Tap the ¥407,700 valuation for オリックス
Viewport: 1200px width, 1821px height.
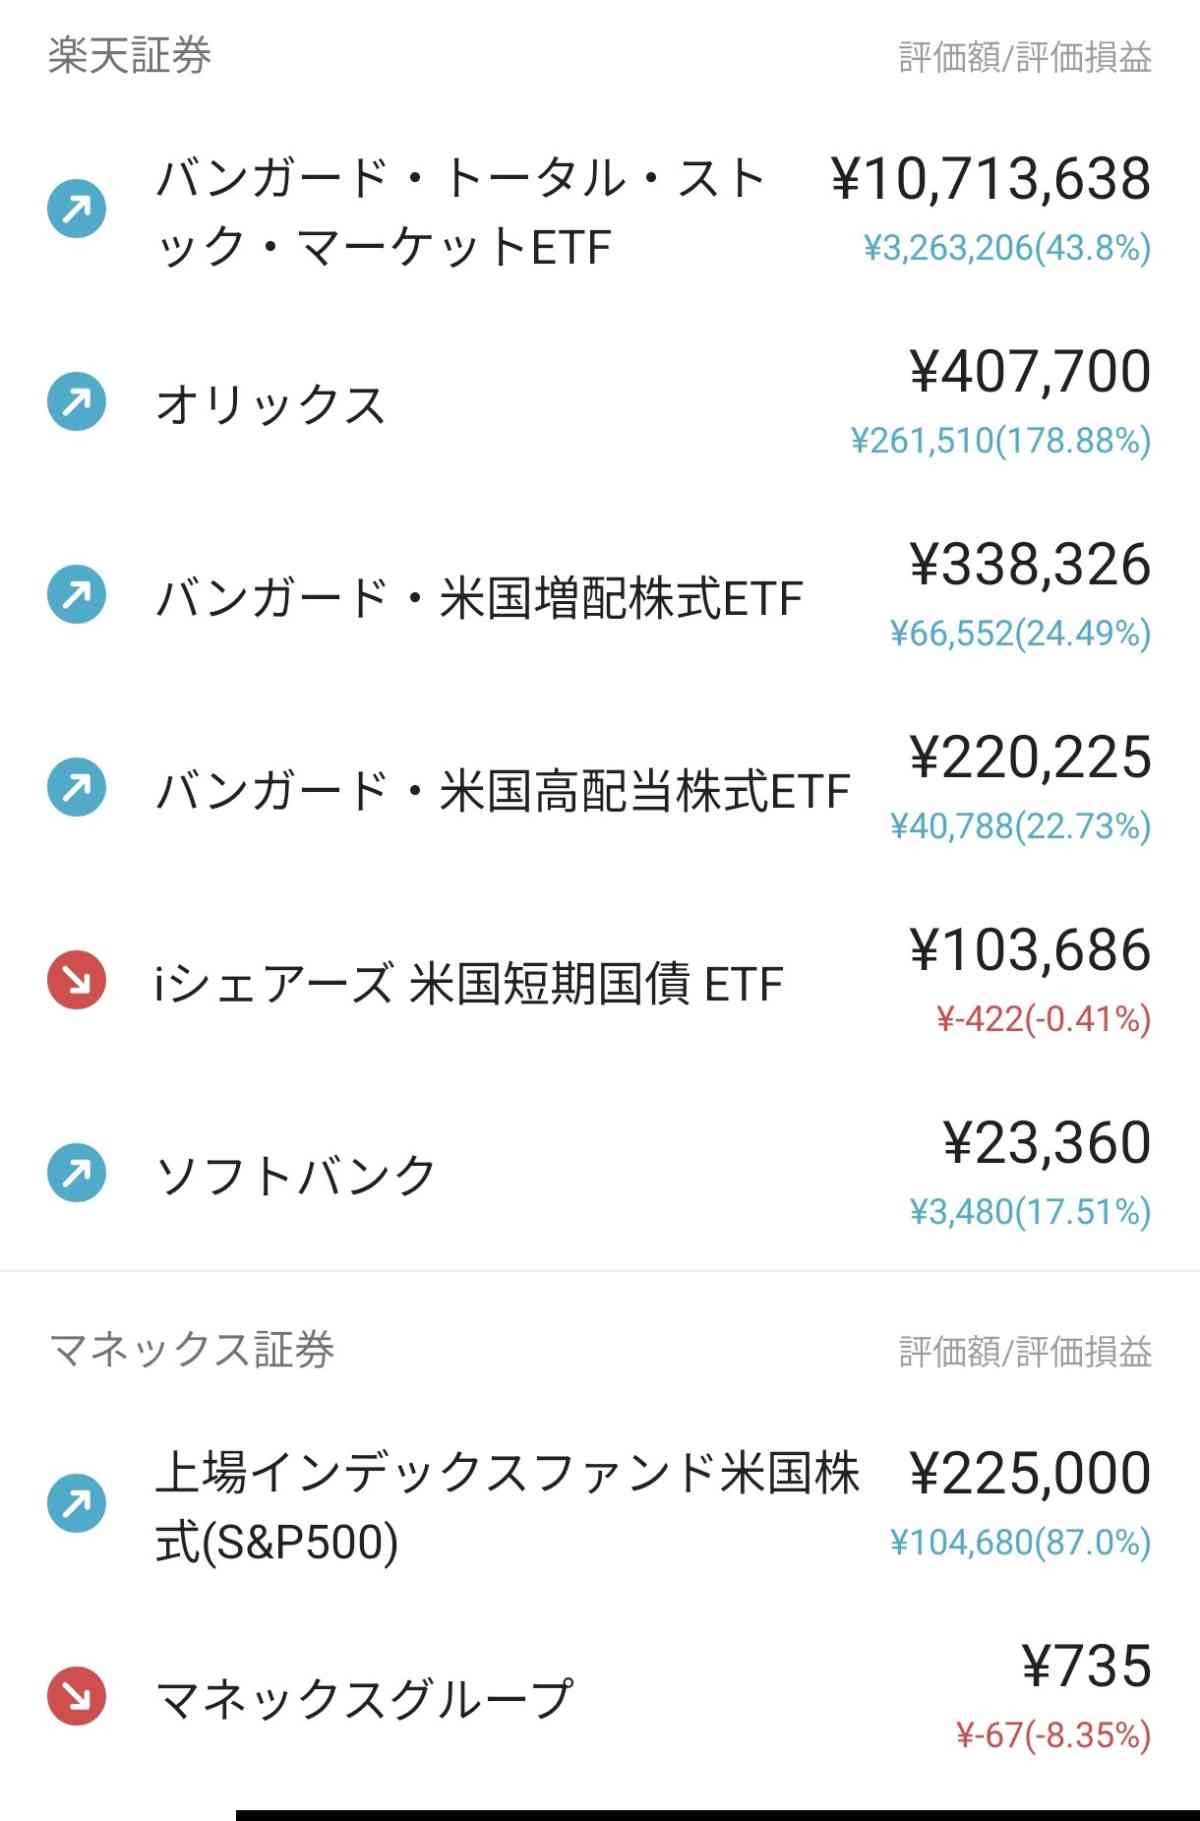pos(1030,372)
